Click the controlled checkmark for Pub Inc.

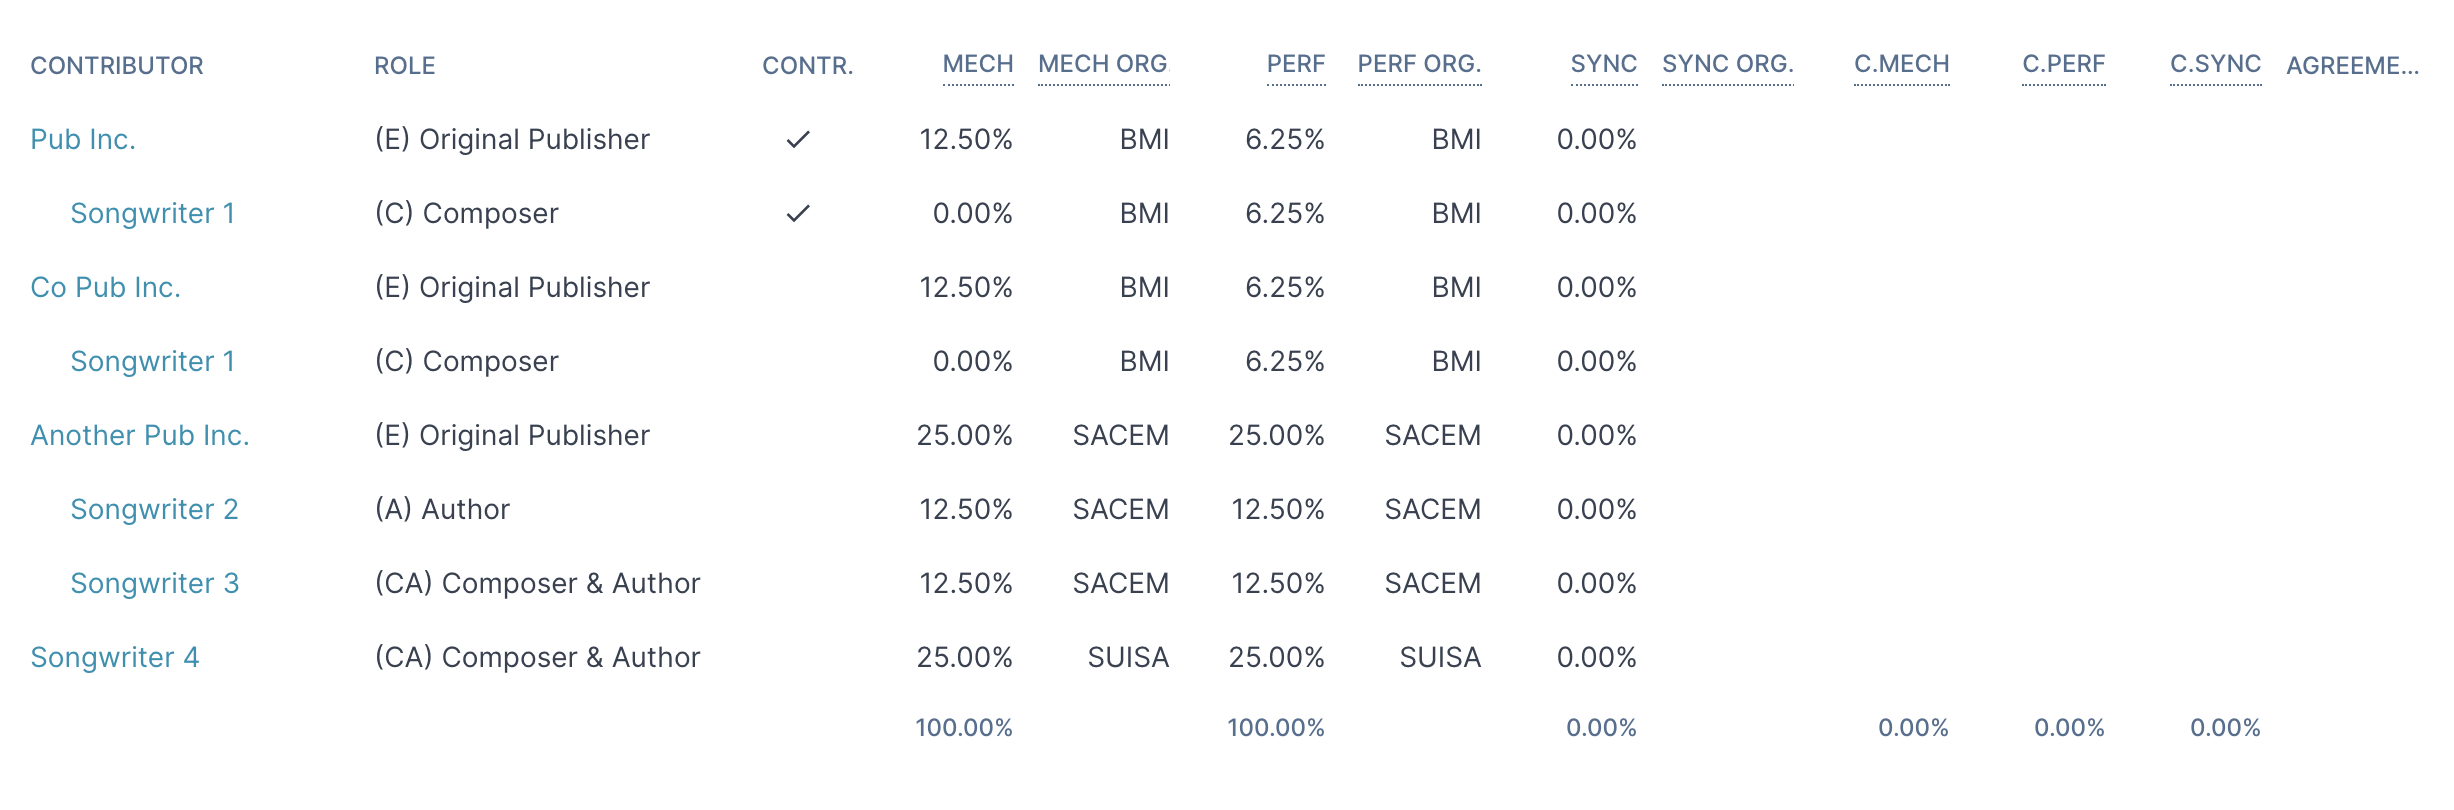(798, 140)
